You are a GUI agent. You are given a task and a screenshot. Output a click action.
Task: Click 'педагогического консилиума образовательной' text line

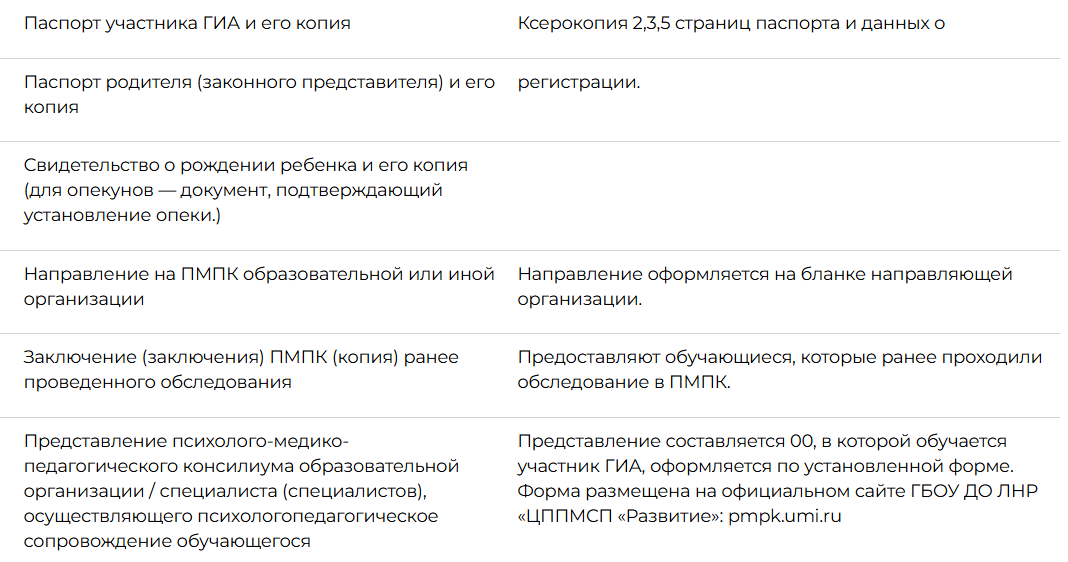point(241,467)
